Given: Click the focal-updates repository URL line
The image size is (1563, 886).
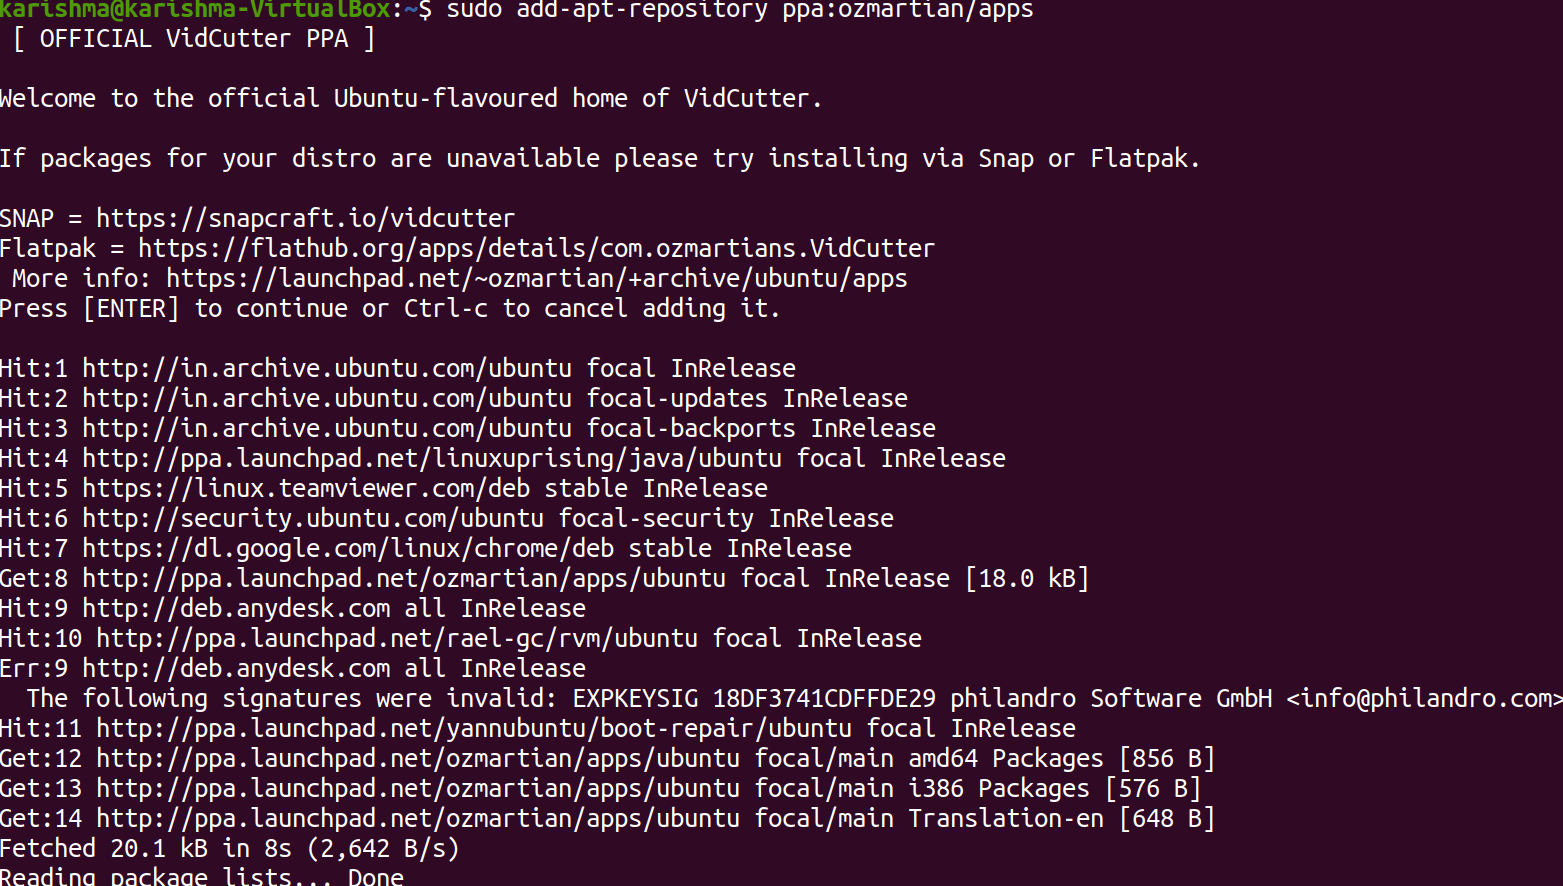Looking at the screenshot, I should 327,398.
